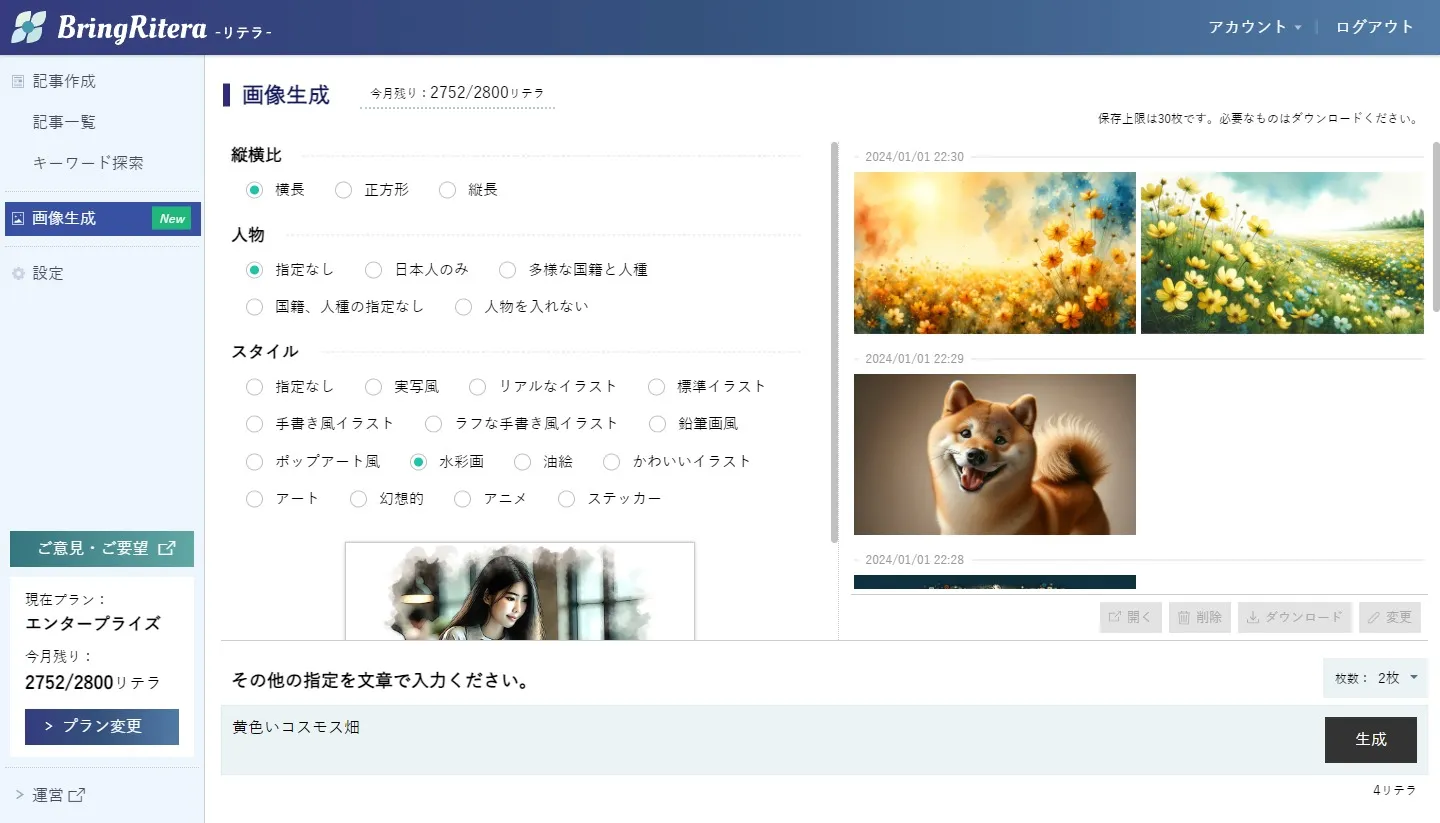Image resolution: width=1440 pixels, height=823 pixels.
Task: Click the 削除 button
Action: point(1199,617)
